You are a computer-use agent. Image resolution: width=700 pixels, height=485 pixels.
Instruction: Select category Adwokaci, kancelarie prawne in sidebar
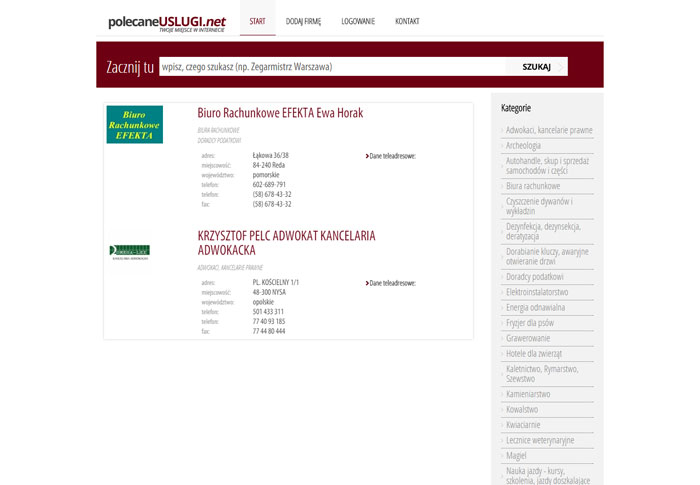coord(549,130)
